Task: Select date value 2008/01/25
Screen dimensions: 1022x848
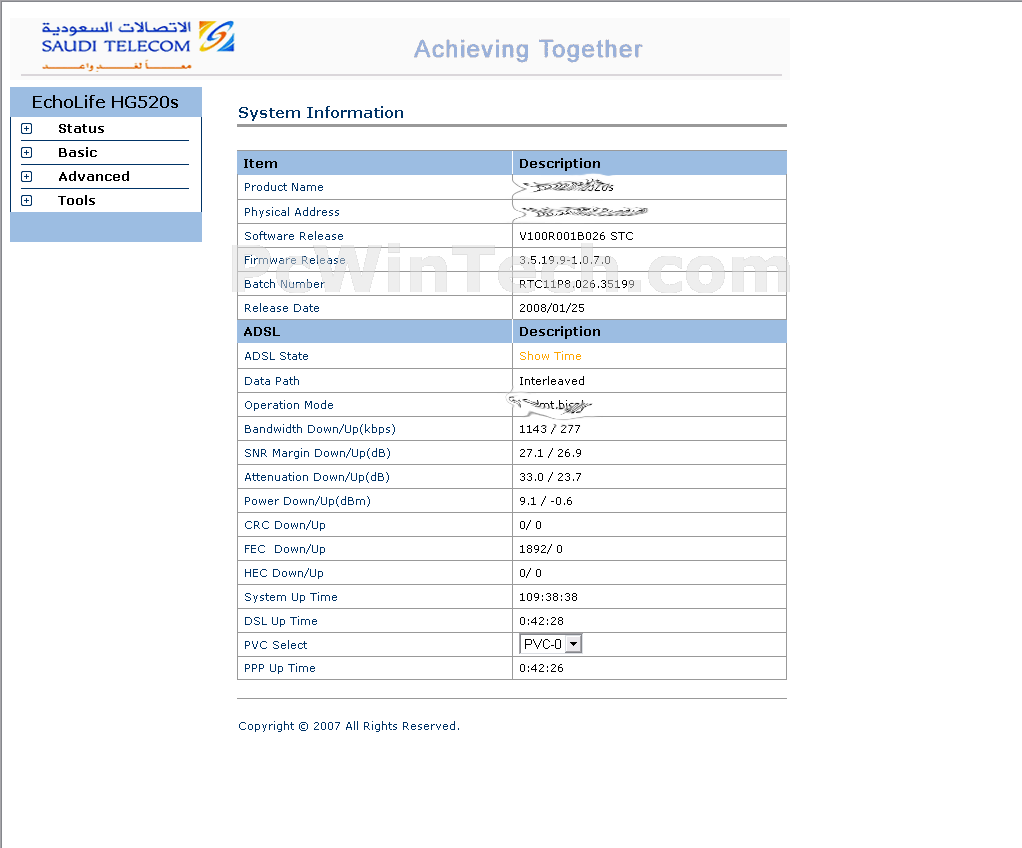Action: [x=551, y=308]
